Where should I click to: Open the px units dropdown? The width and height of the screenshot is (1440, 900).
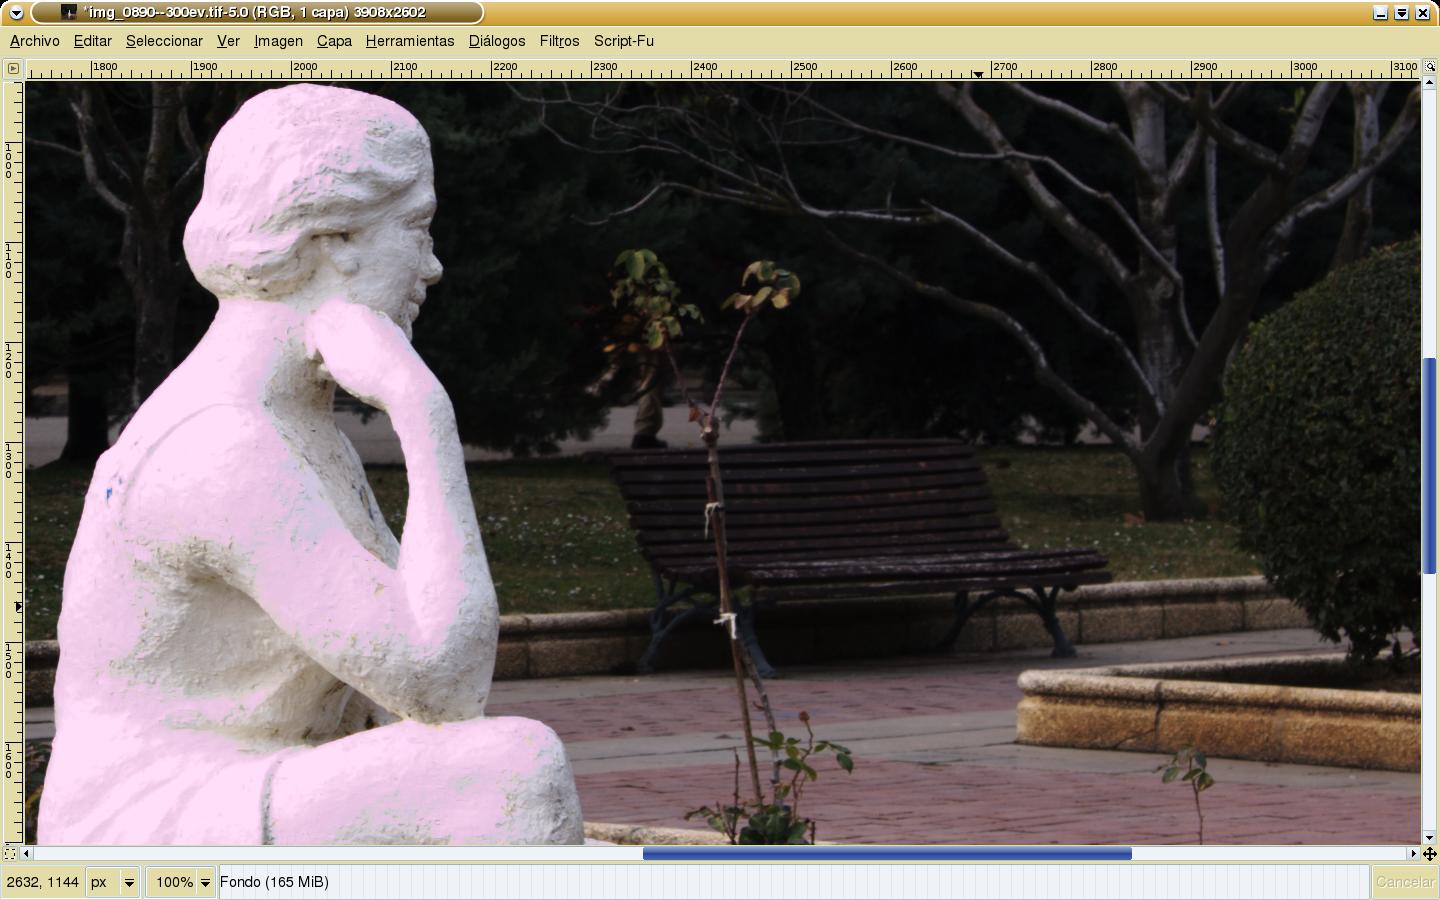pos(114,882)
